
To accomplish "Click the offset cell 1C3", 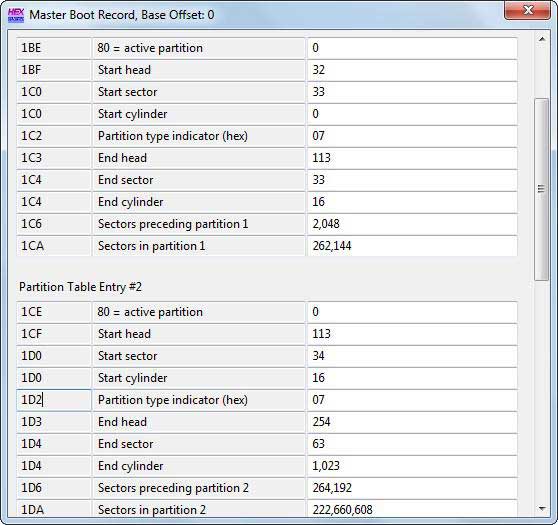I will [54, 158].
